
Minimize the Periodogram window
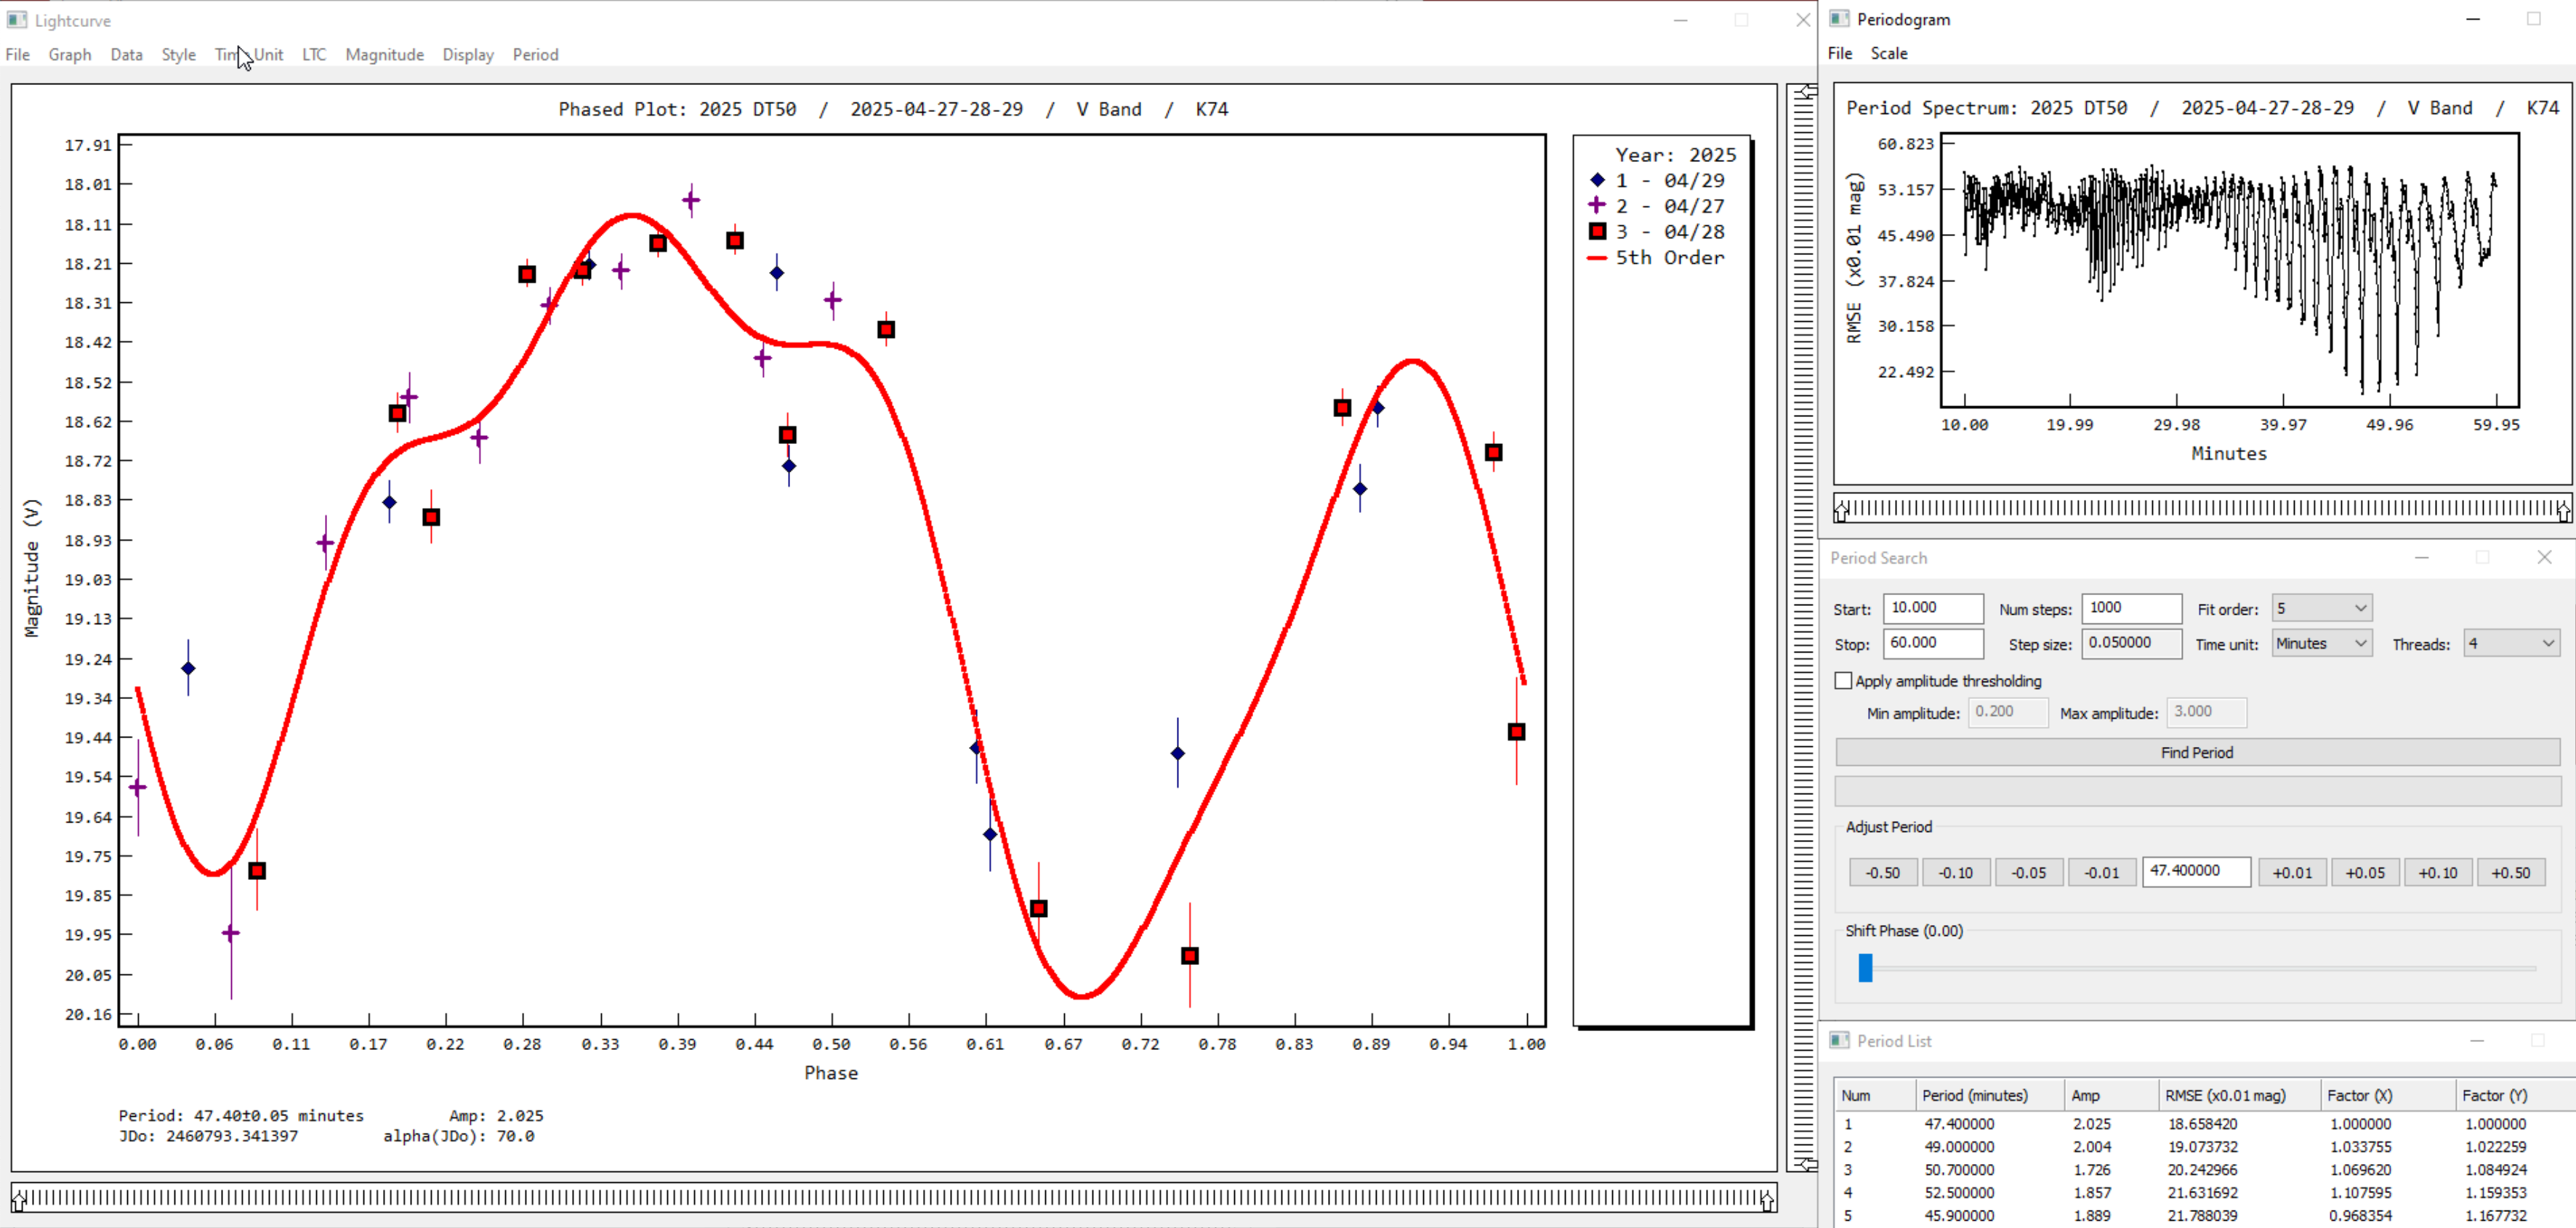coord(2473,19)
